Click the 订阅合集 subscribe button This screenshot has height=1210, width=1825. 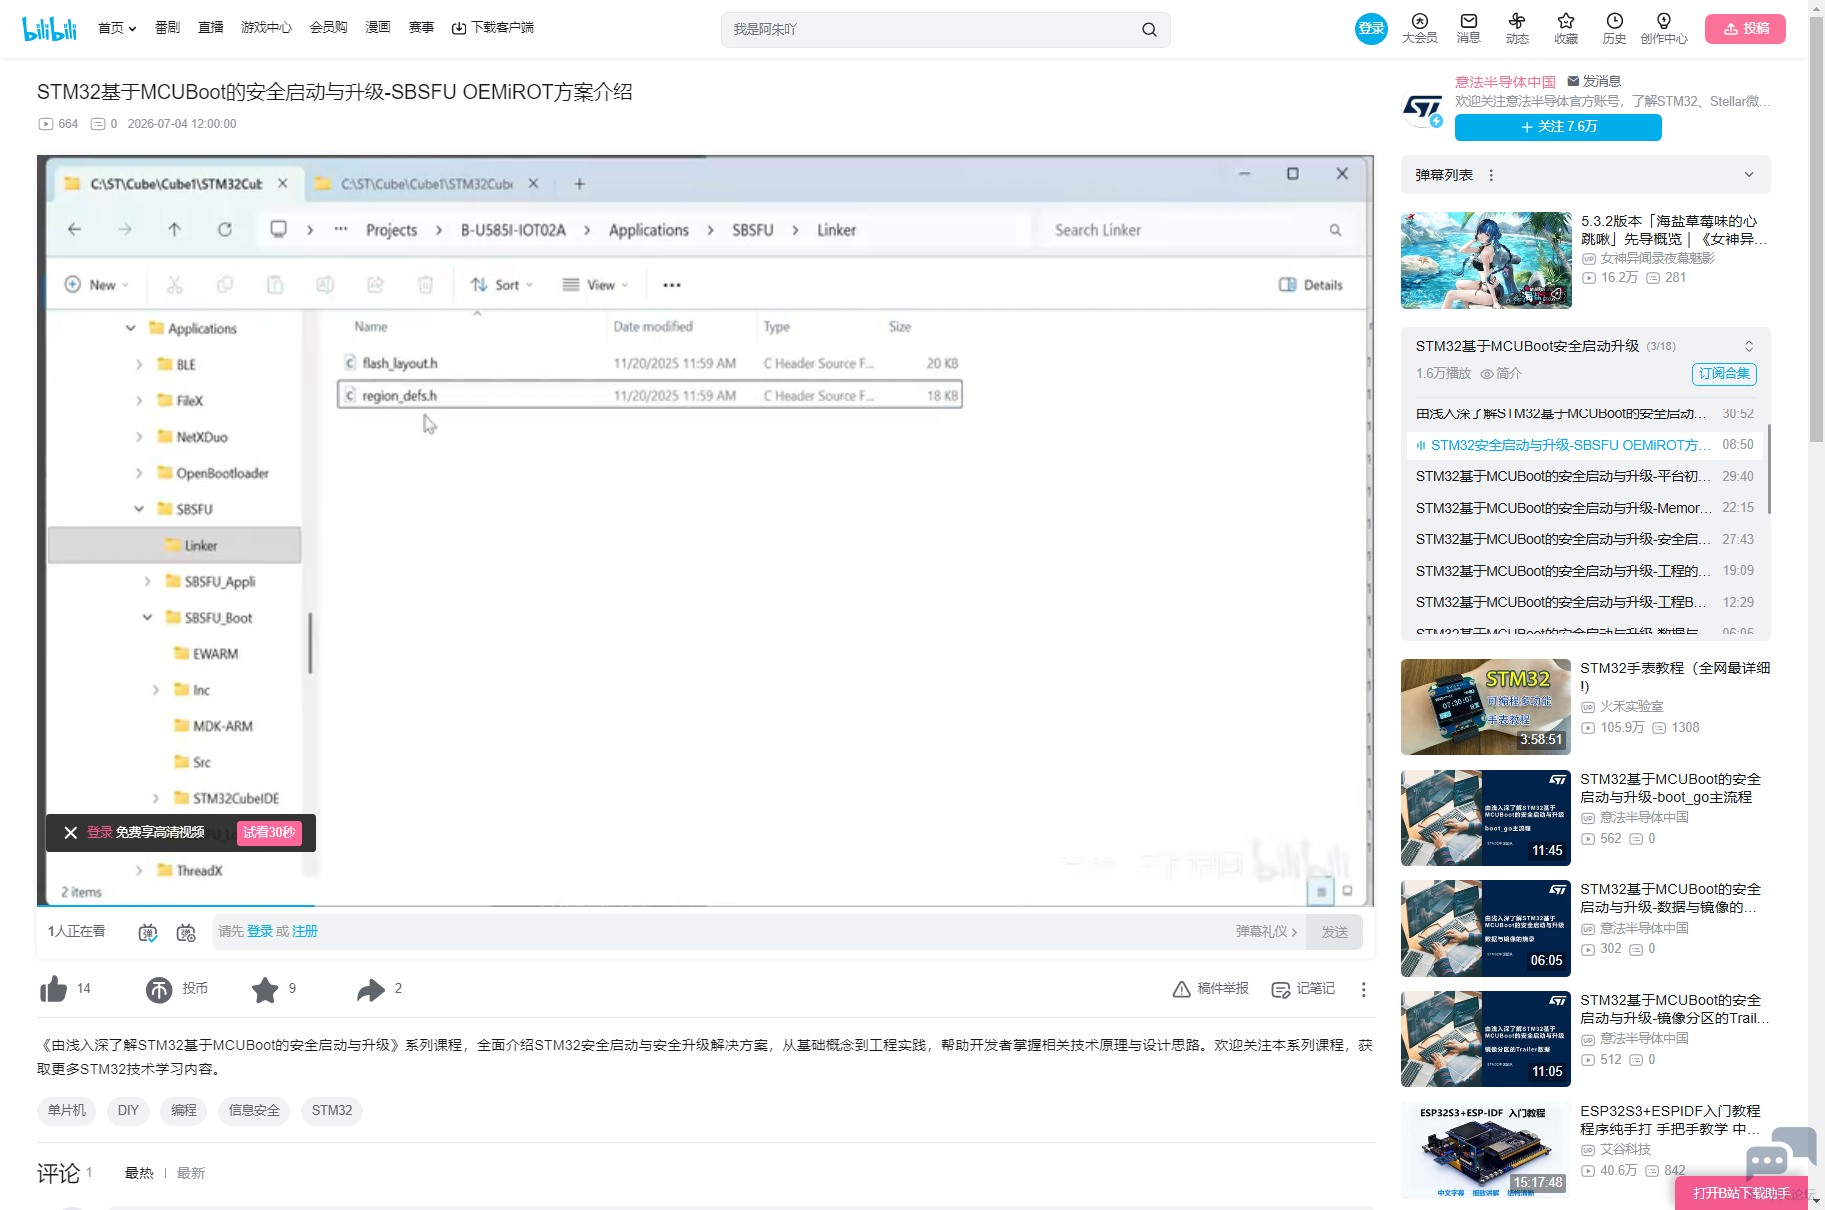(1724, 373)
